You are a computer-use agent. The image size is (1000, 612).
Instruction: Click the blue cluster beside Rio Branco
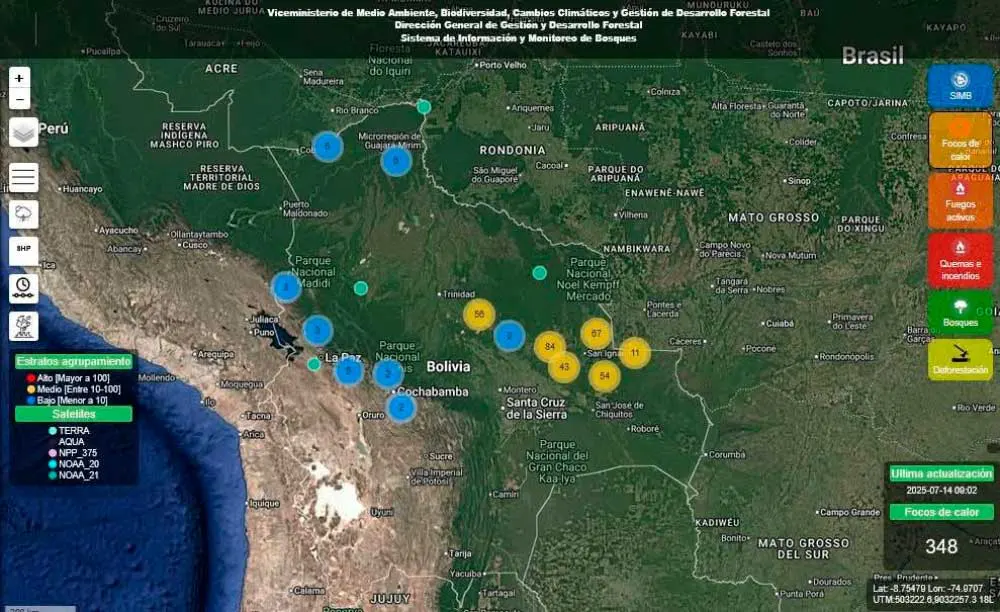click(328, 147)
